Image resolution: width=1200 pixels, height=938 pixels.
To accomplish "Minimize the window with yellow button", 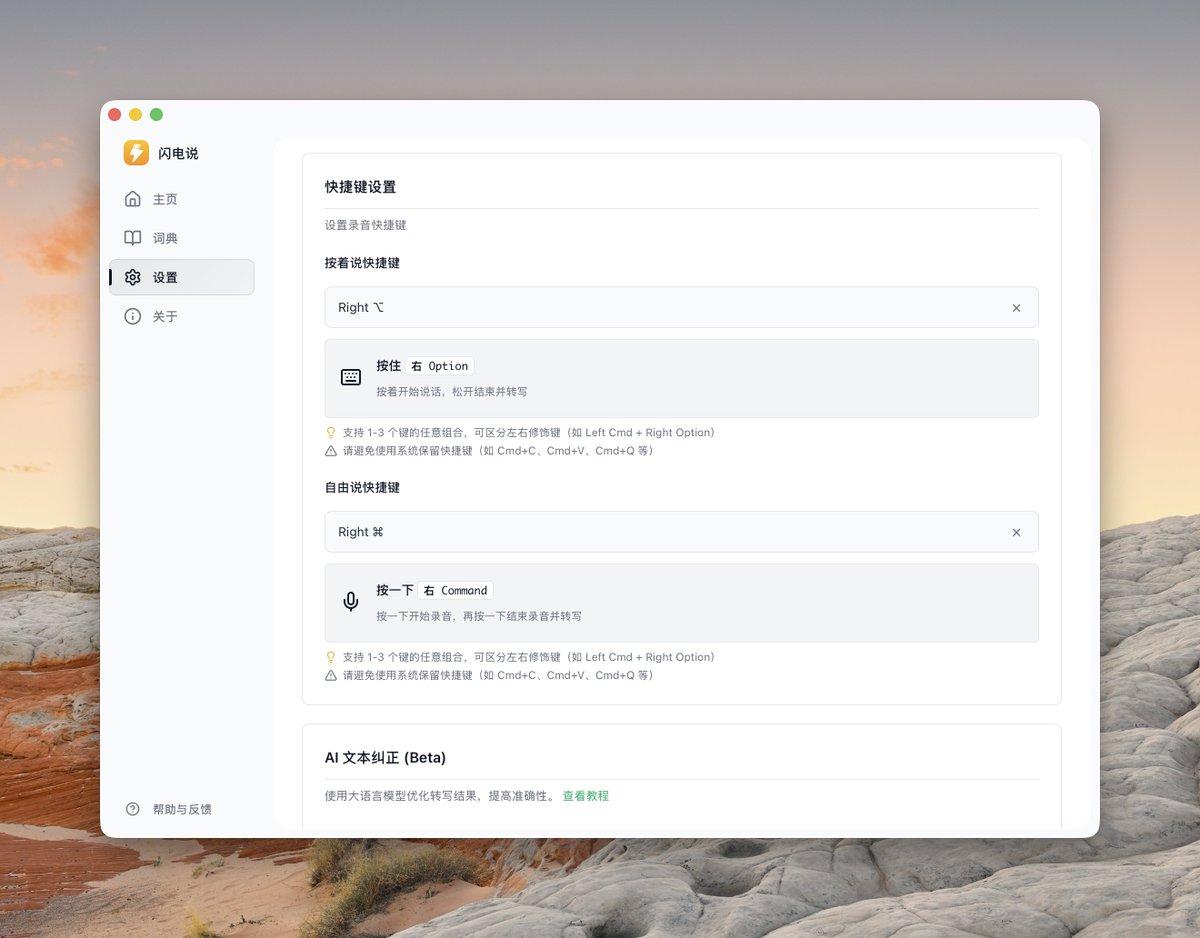I will pos(135,115).
